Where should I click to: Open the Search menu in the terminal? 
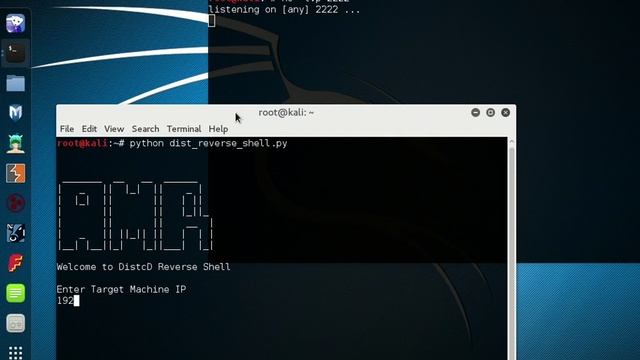pyautogui.click(x=145, y=129)
